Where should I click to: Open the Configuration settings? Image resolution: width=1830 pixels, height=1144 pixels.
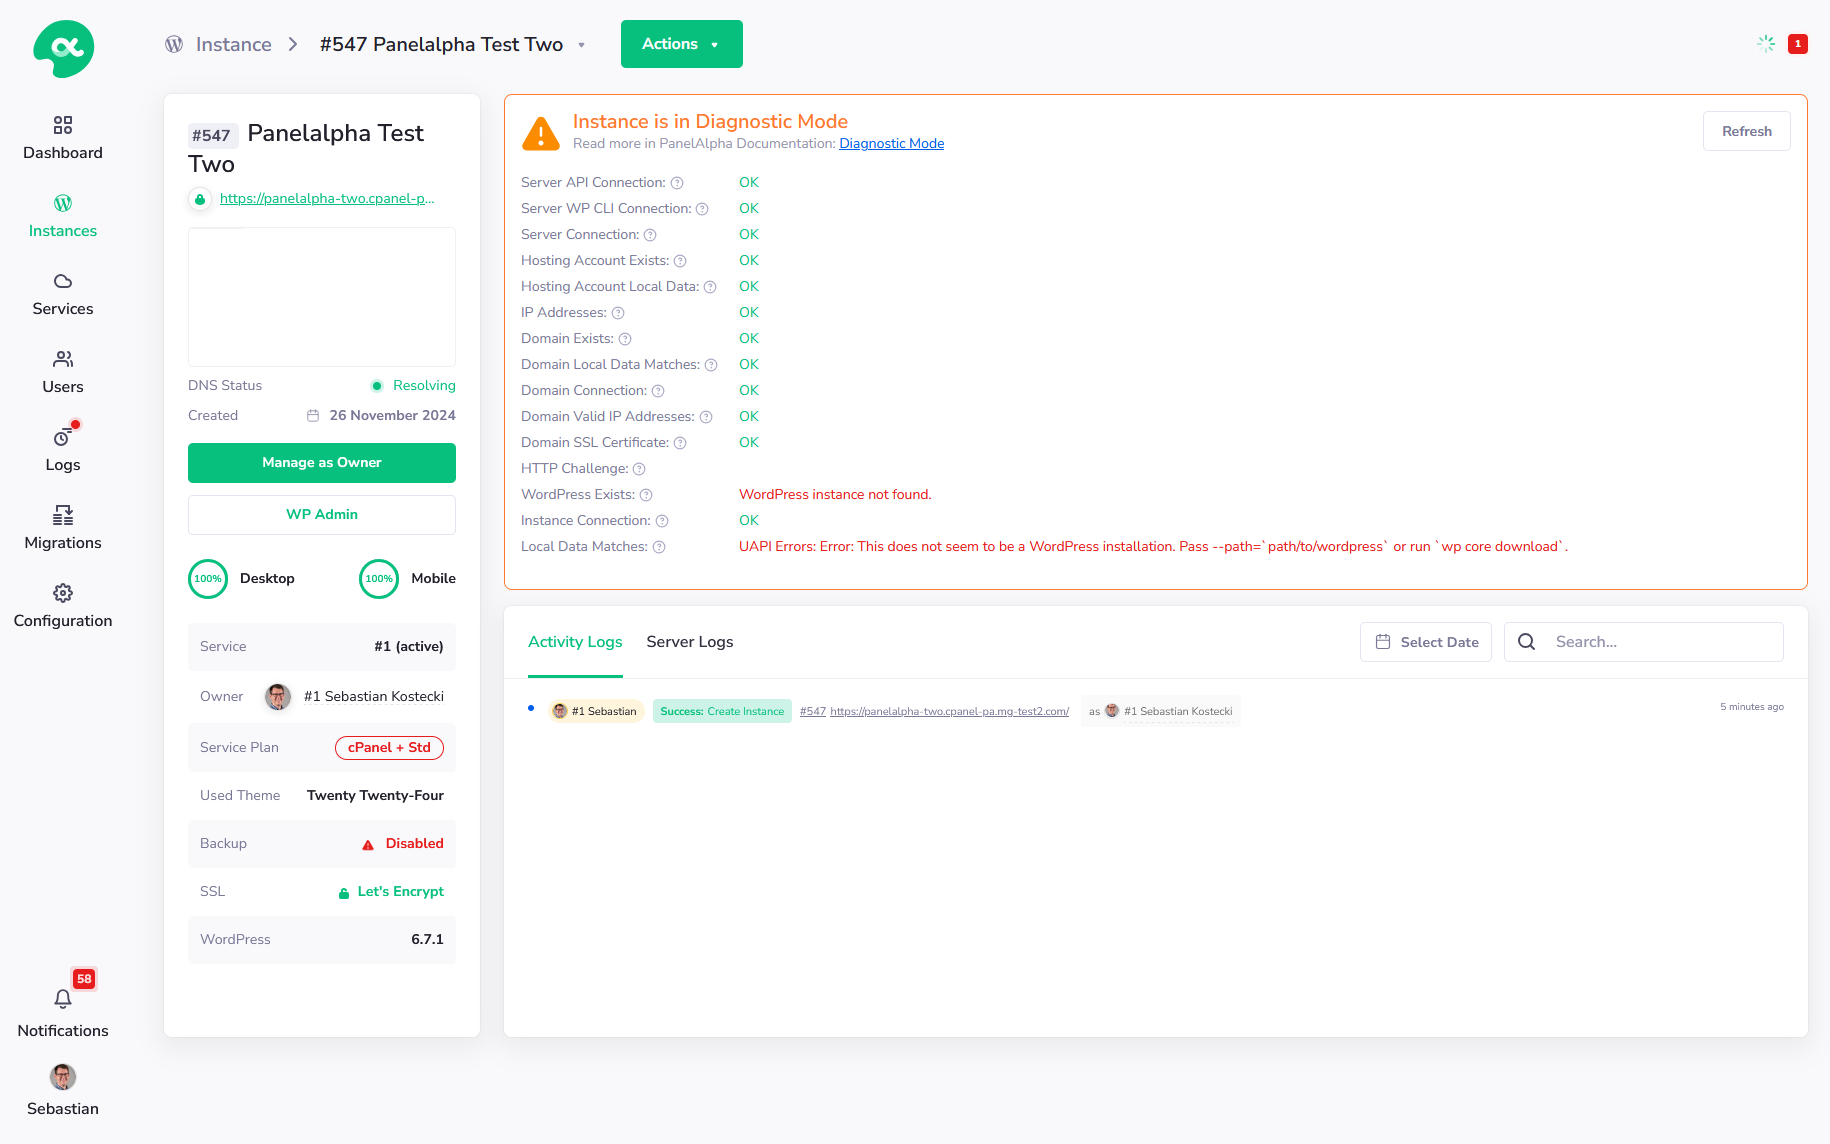pos(63,606)
